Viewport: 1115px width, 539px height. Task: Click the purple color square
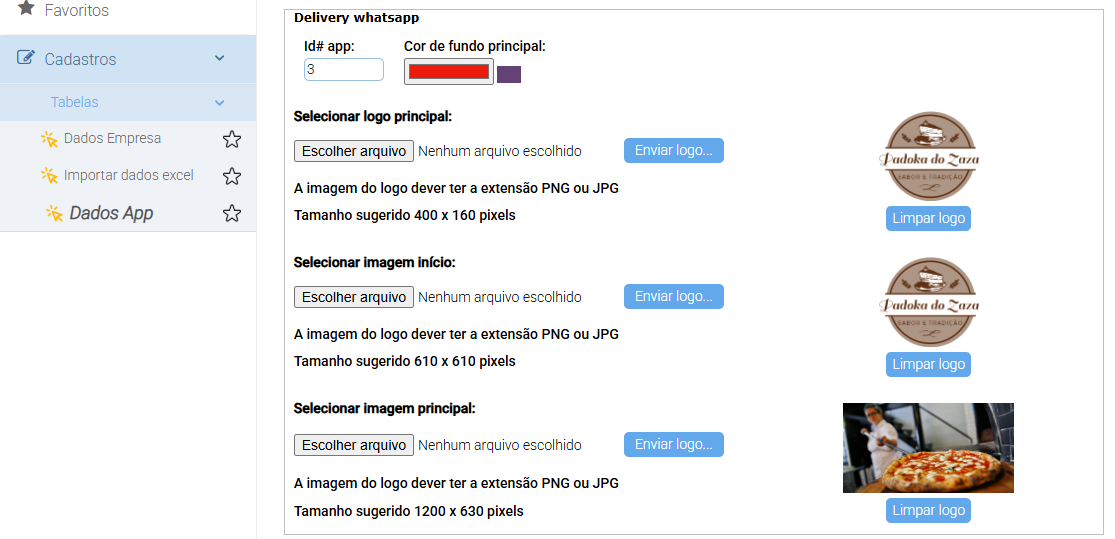pyautogui.click(x=509, y=74)
